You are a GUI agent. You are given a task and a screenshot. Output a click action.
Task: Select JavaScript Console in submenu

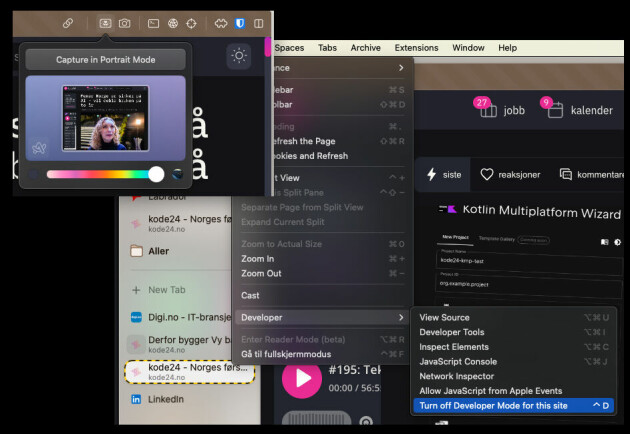[514, 362]
